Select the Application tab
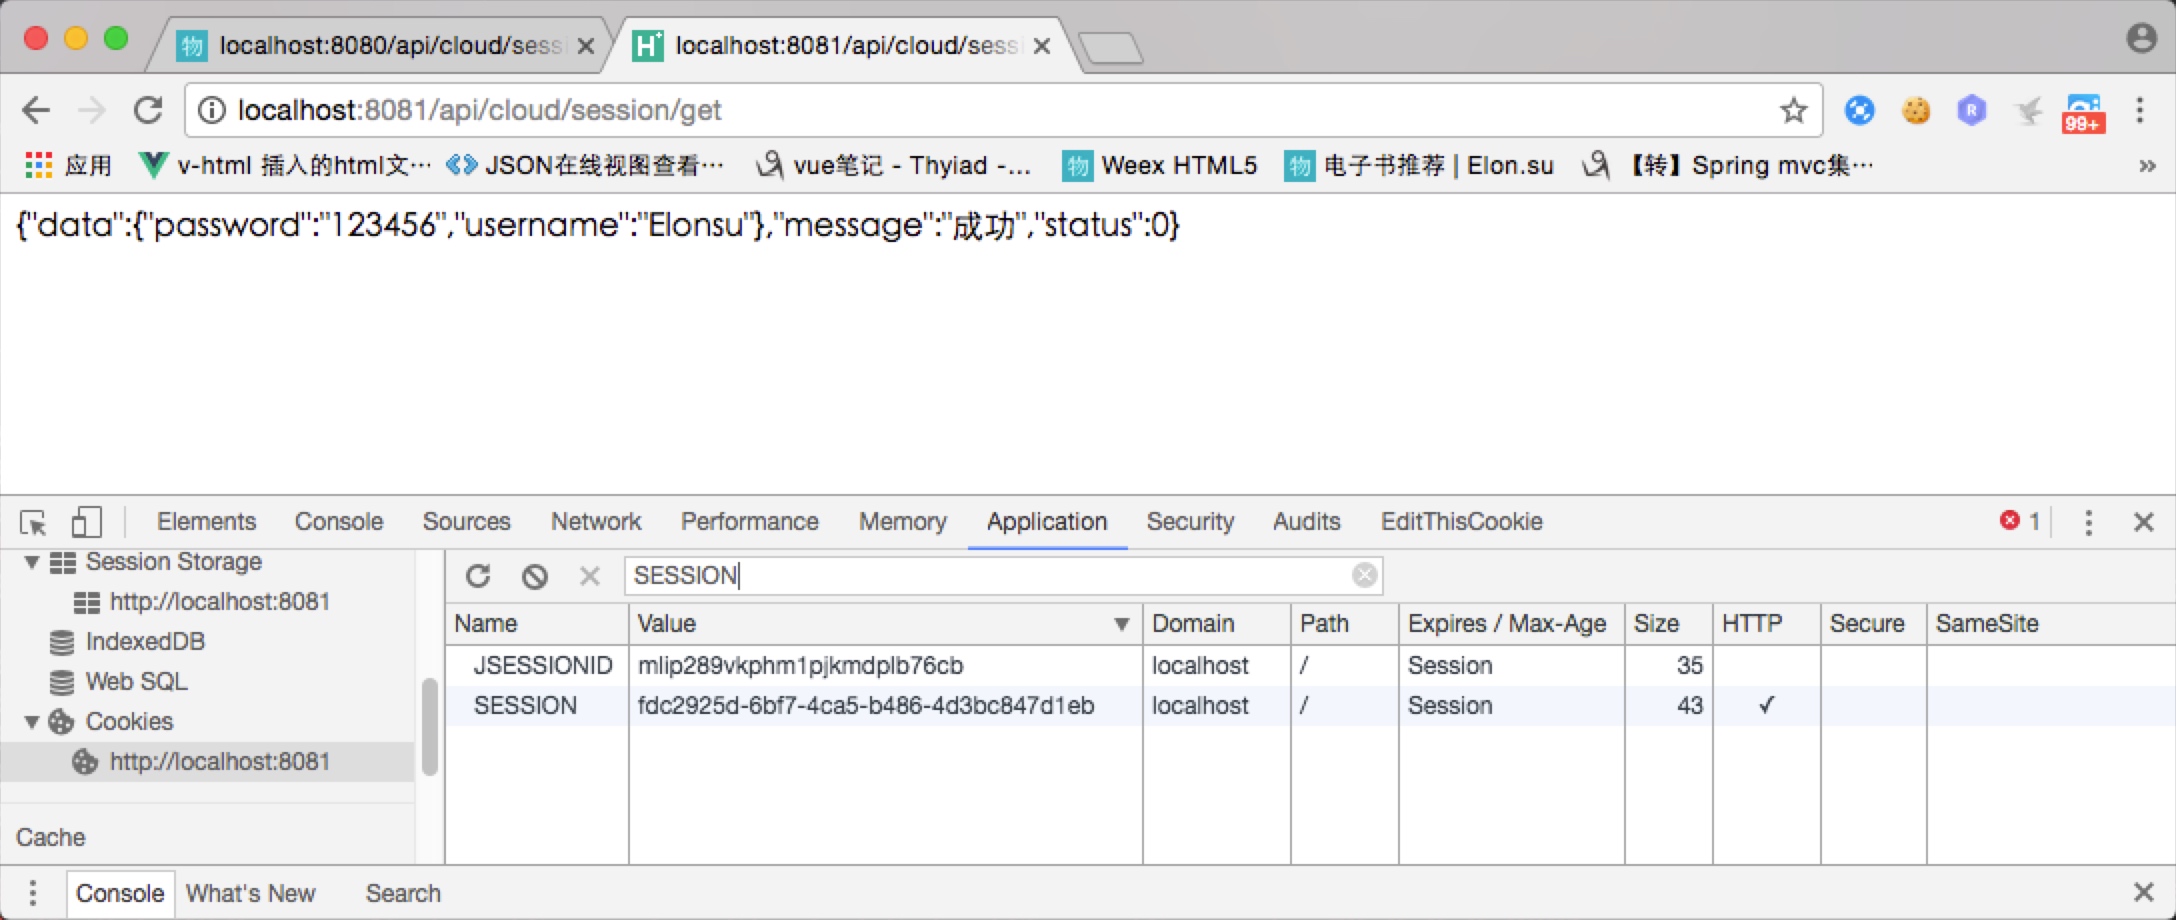This screenshot has width=2176, height=920. pos(1047,522)
